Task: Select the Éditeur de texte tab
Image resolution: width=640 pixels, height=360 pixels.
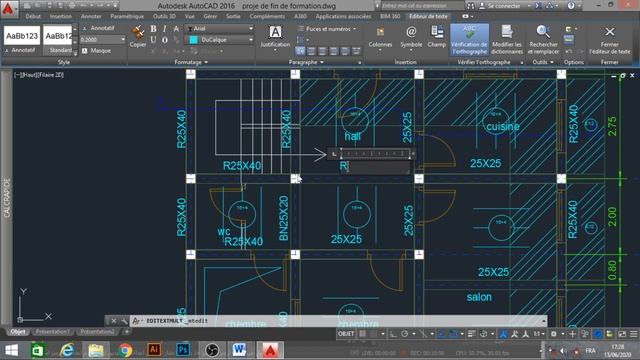Action: click(x=428, y=16)
